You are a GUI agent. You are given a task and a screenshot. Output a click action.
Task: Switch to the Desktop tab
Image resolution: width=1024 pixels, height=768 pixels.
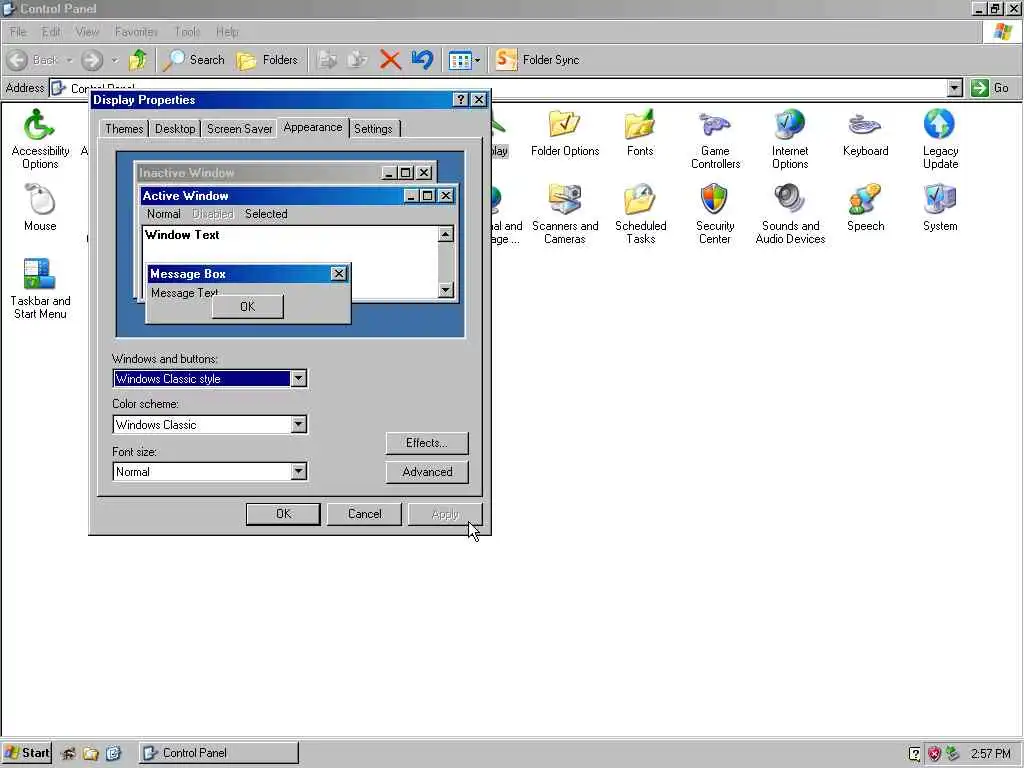[x=175, y=129]
